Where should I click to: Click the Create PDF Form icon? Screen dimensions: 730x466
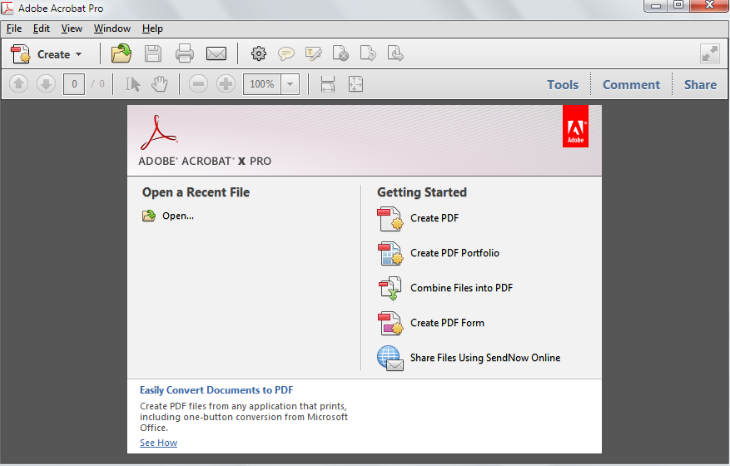coord(390,324)
